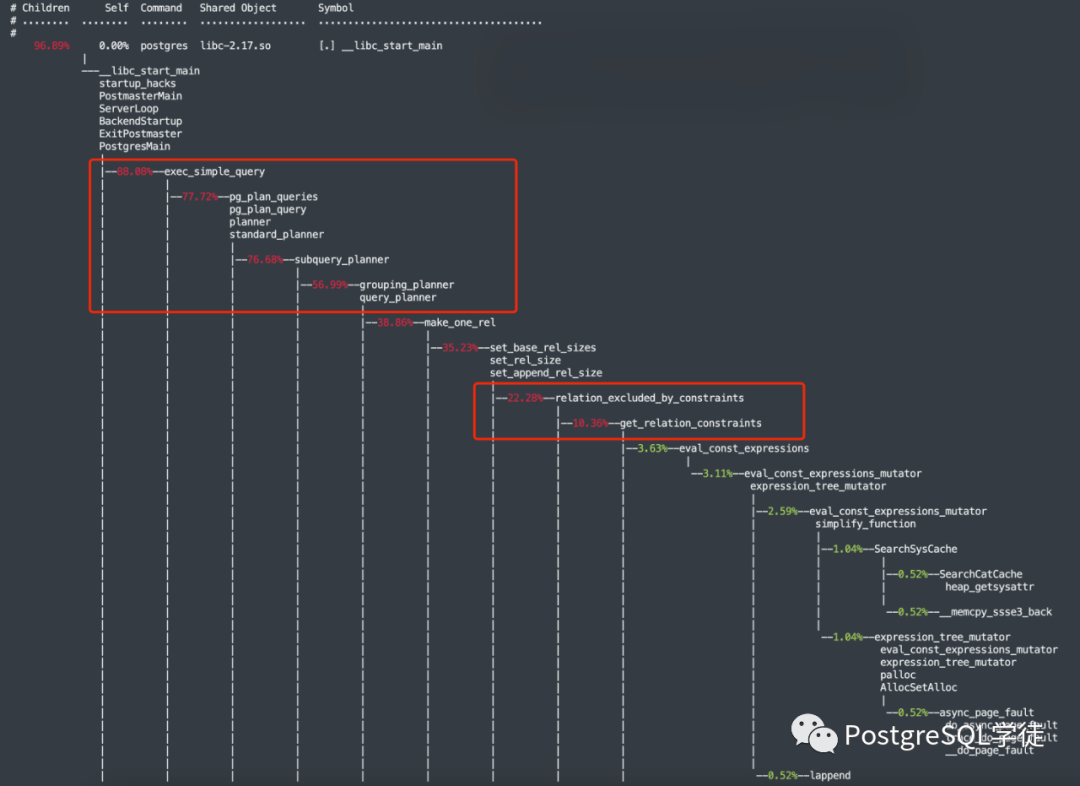Select the "pg_plan_queries" function name
This screenshot has width=1080, height=786.
(273, 196)
